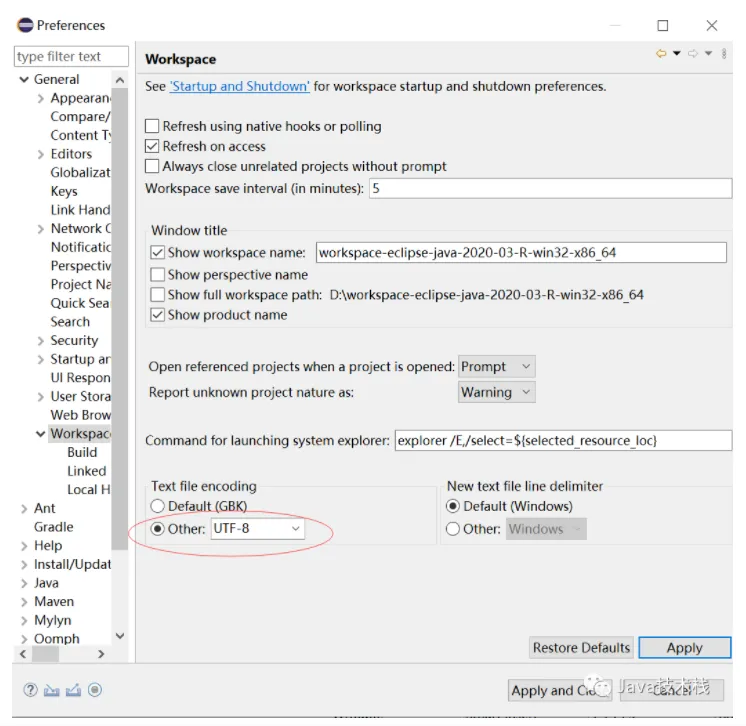Screen dimensions: 746x726
Task: Open the 'Startup and Shutdown' link
Action: tap(240, 86)
